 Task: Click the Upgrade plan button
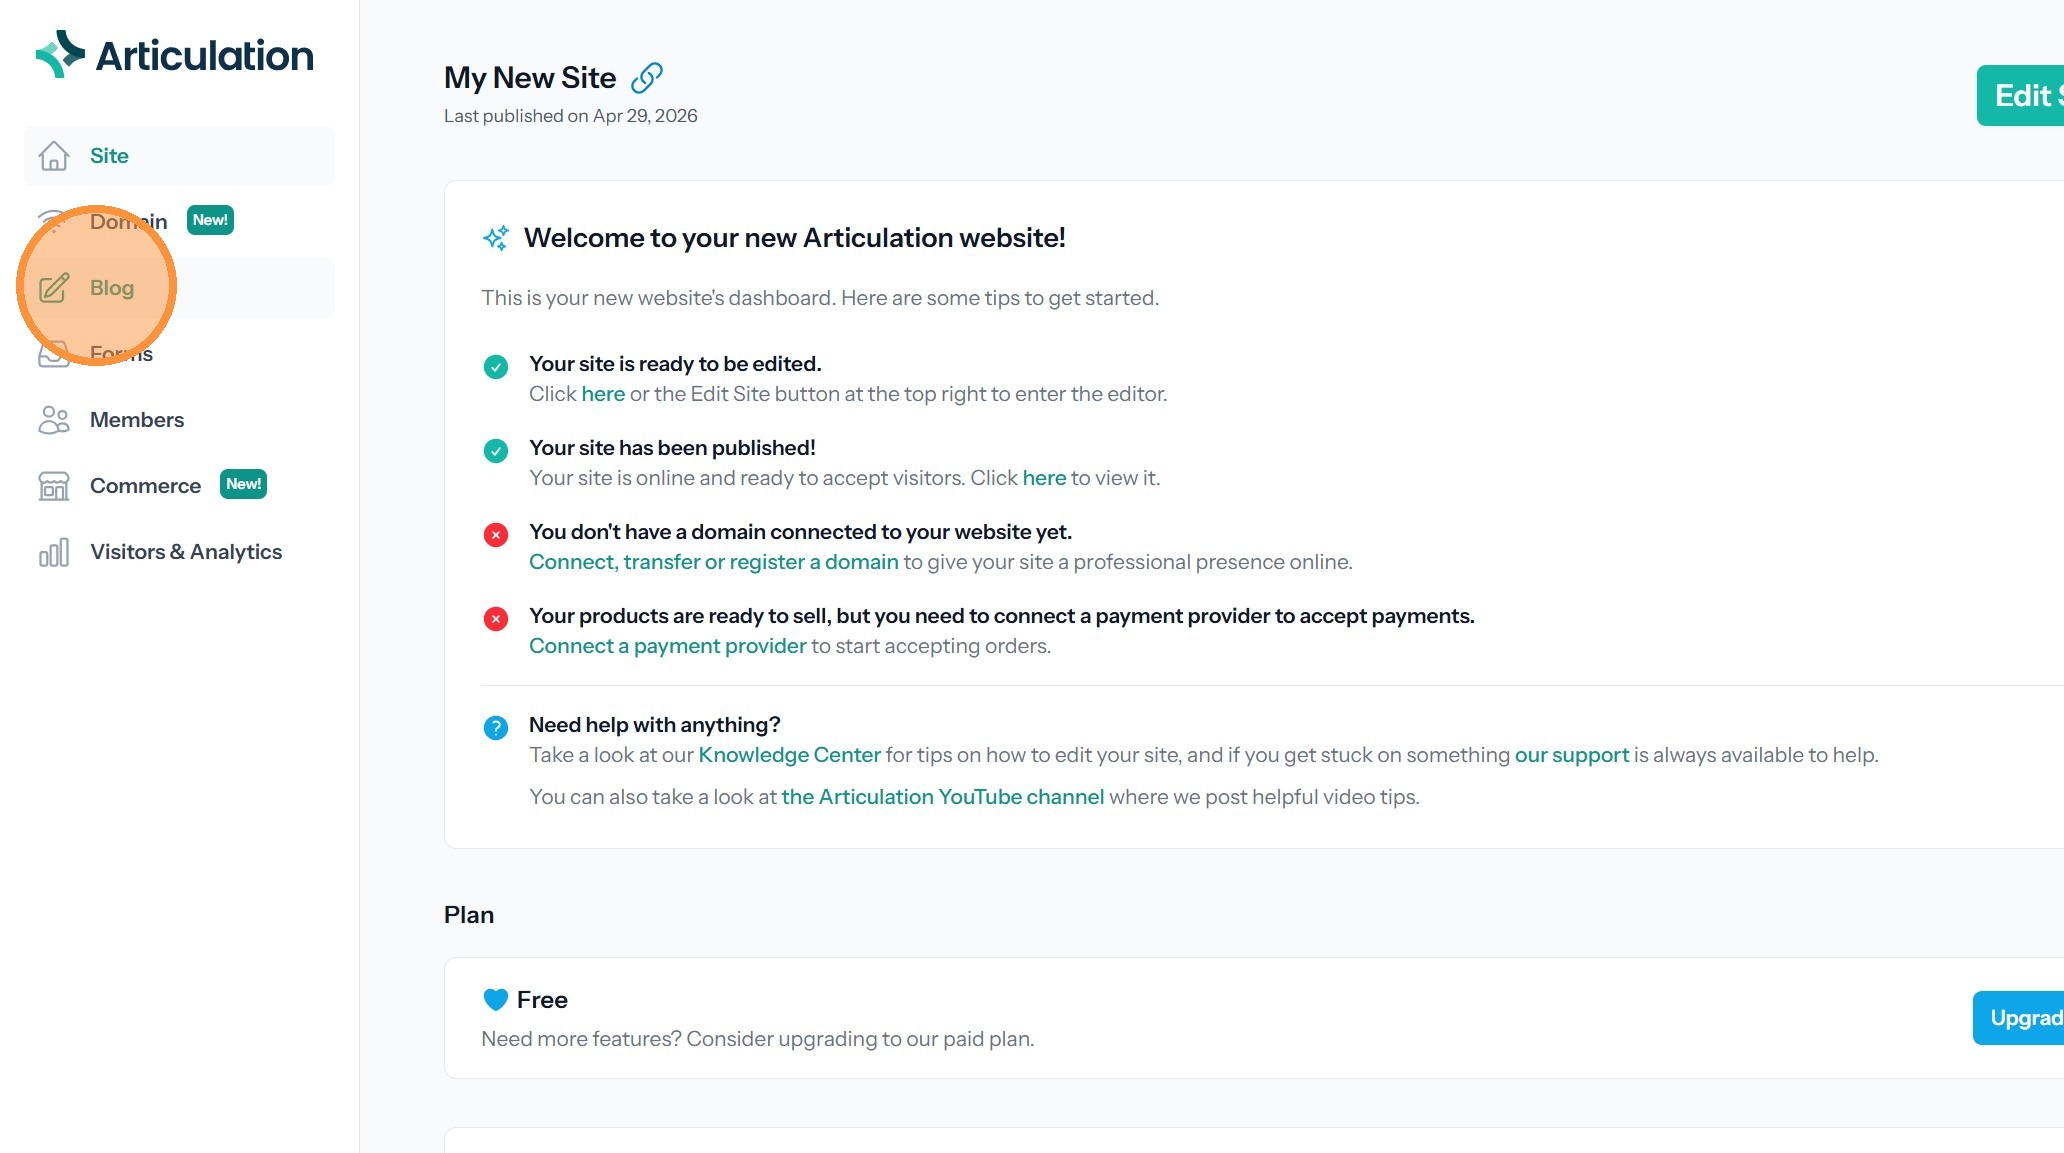[x=2020, y=1018]
